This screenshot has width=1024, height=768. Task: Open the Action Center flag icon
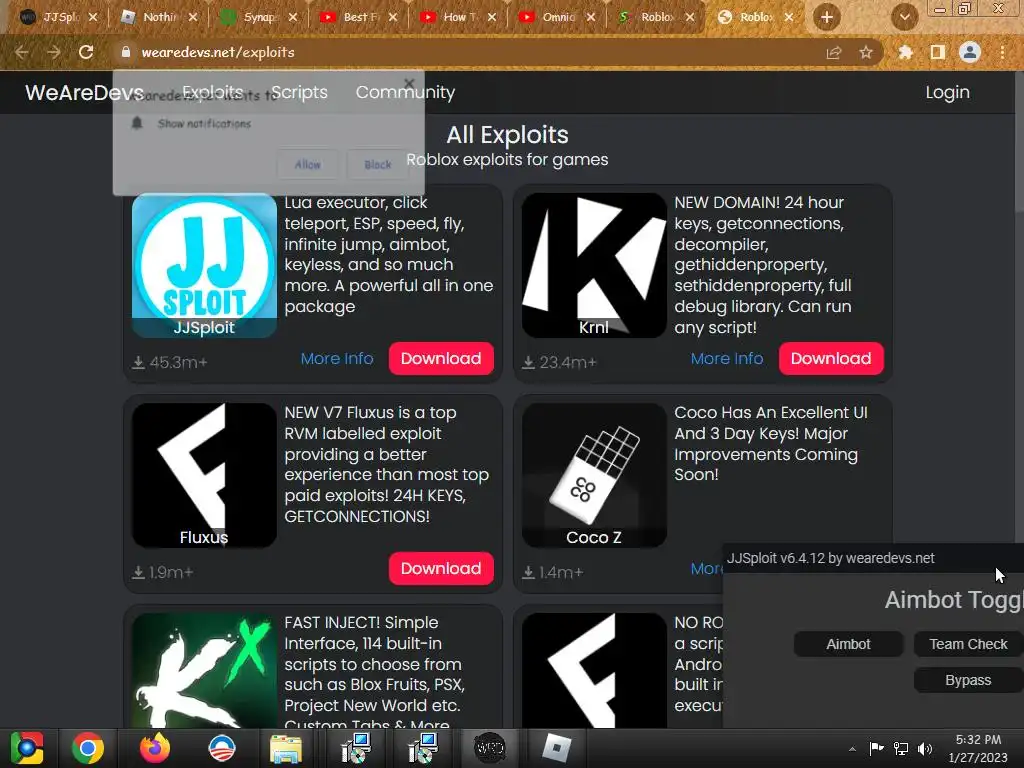(x=876, y=749)
